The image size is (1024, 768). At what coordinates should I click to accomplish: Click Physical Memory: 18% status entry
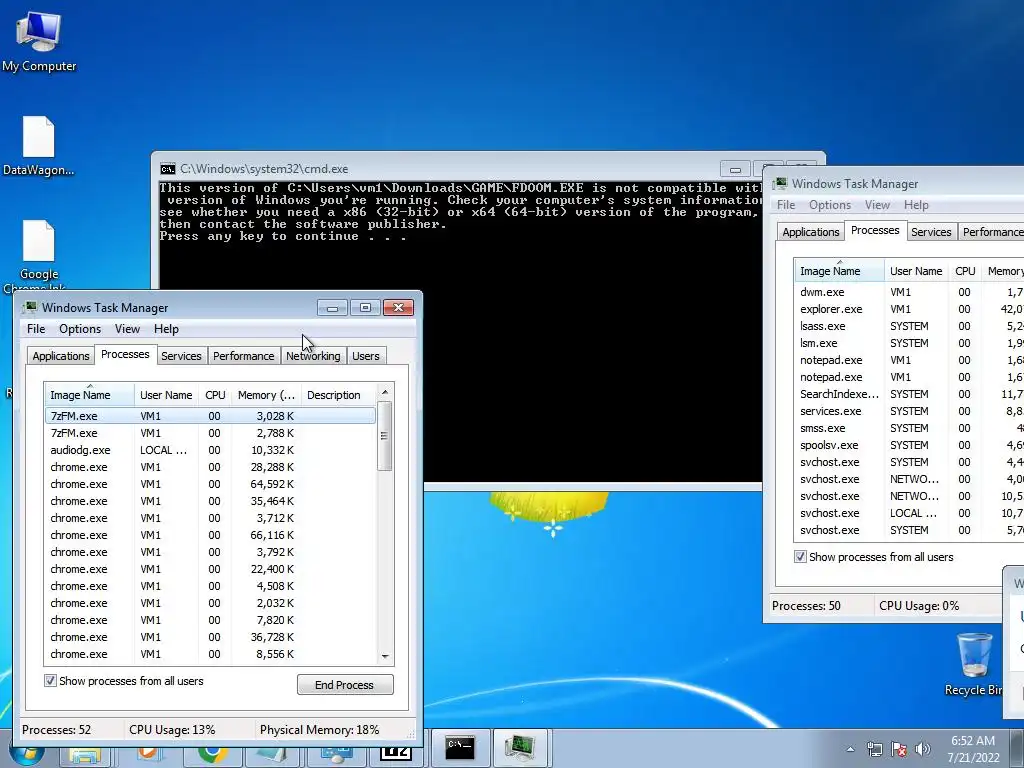(x=319, y=729)
